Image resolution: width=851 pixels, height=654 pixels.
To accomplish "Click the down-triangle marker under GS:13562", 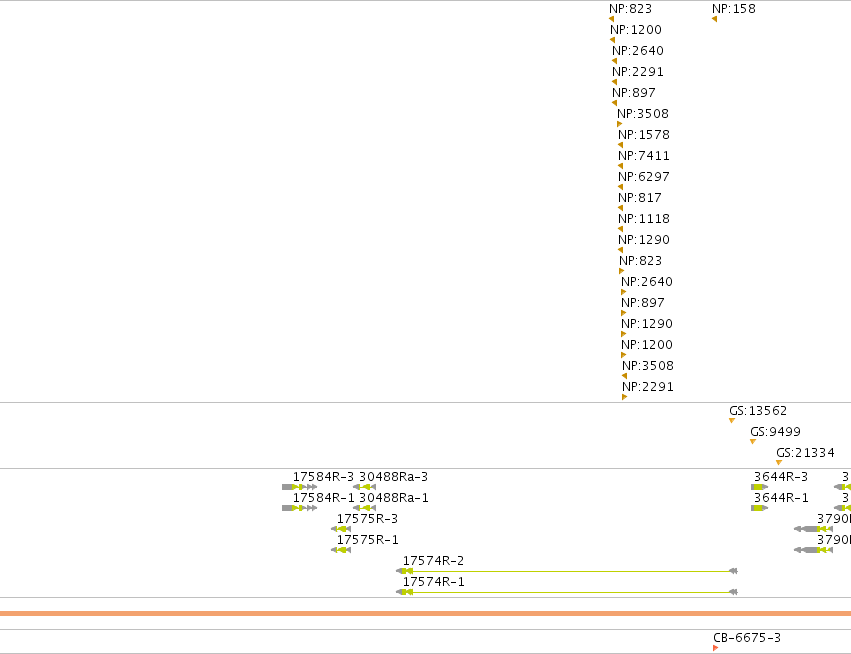I will click(732, 421).
